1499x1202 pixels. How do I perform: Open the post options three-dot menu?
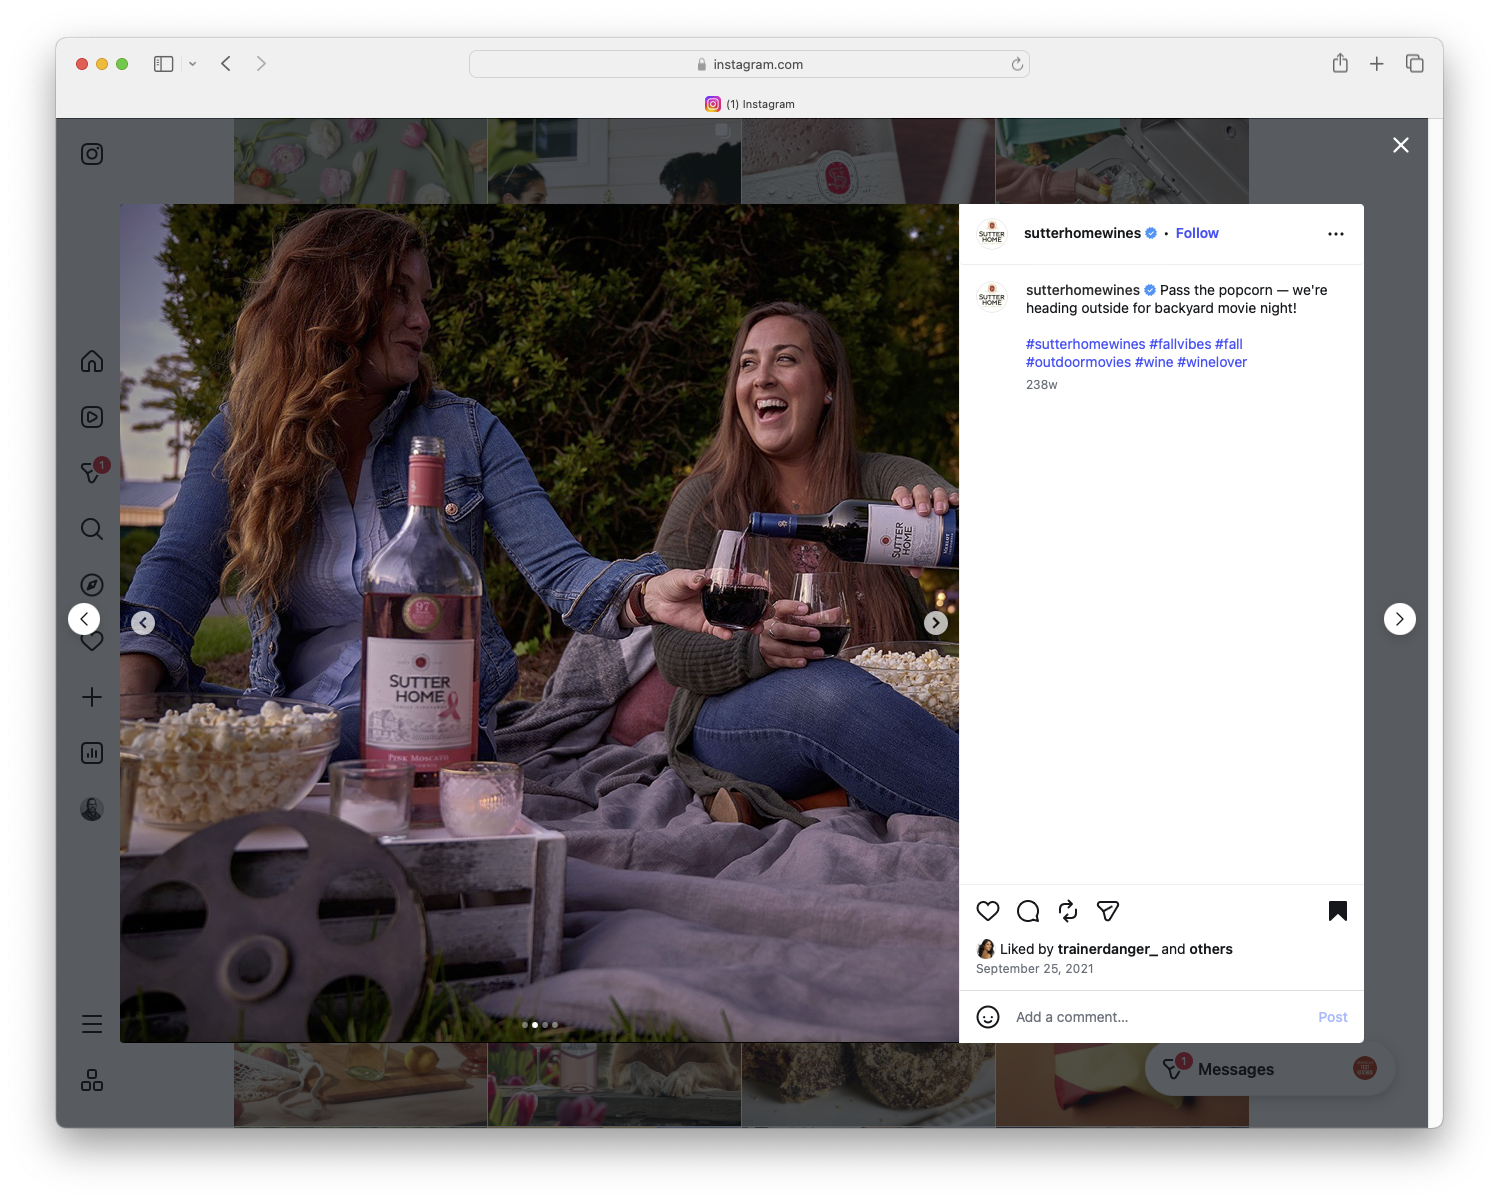point(1336,233)
